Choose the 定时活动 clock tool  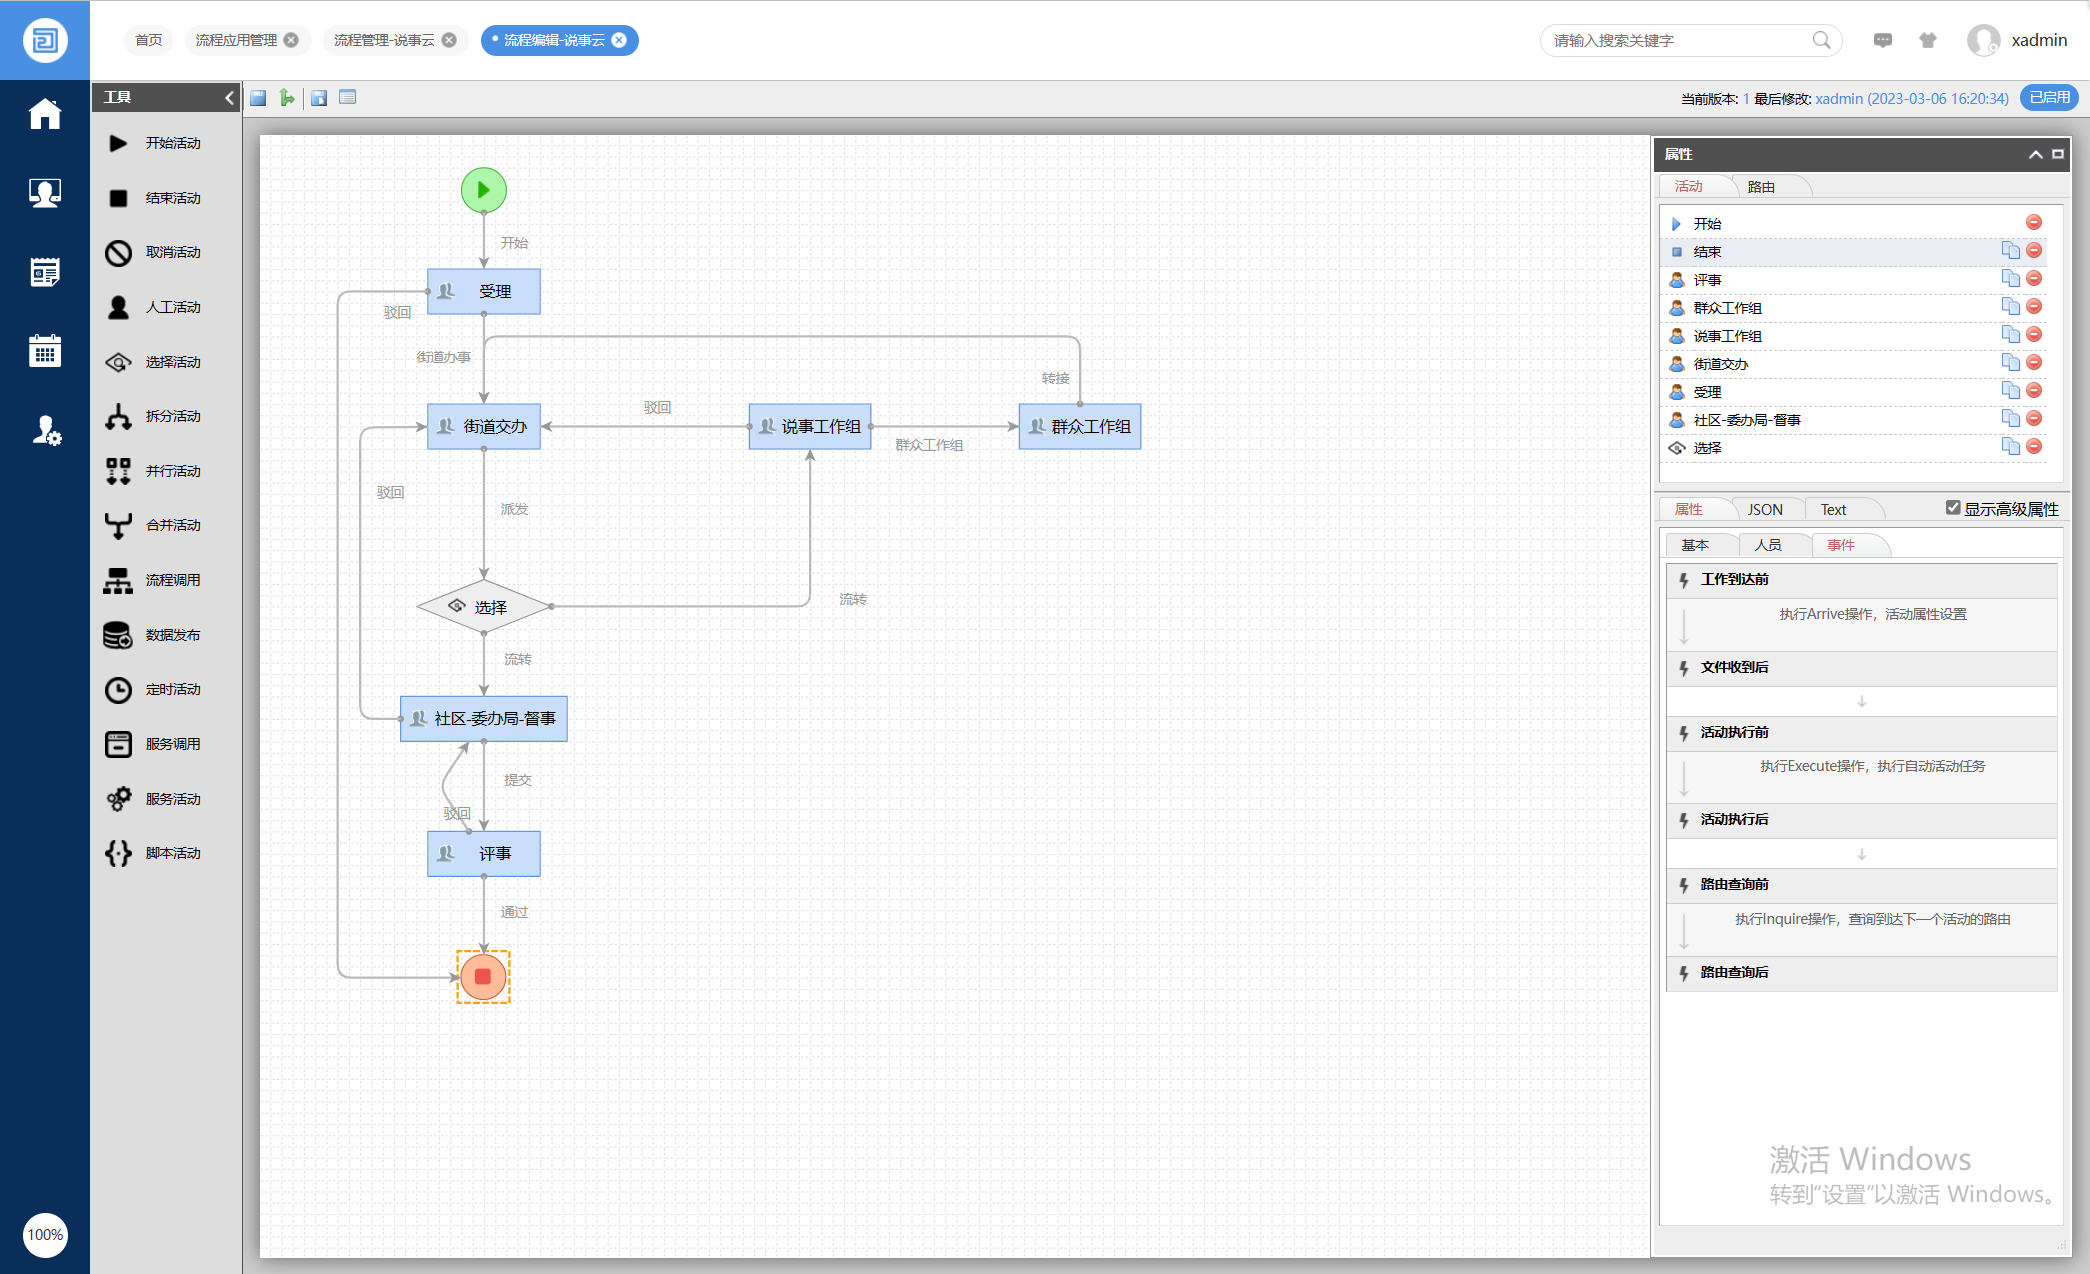click(x=118, y=690)
